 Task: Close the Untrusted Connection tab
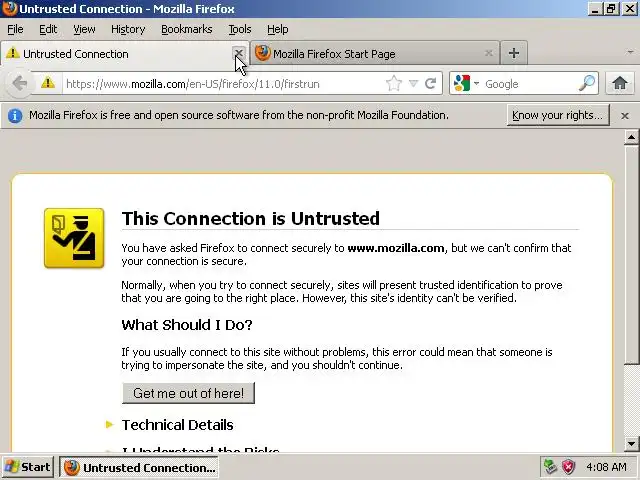(239, 53)
